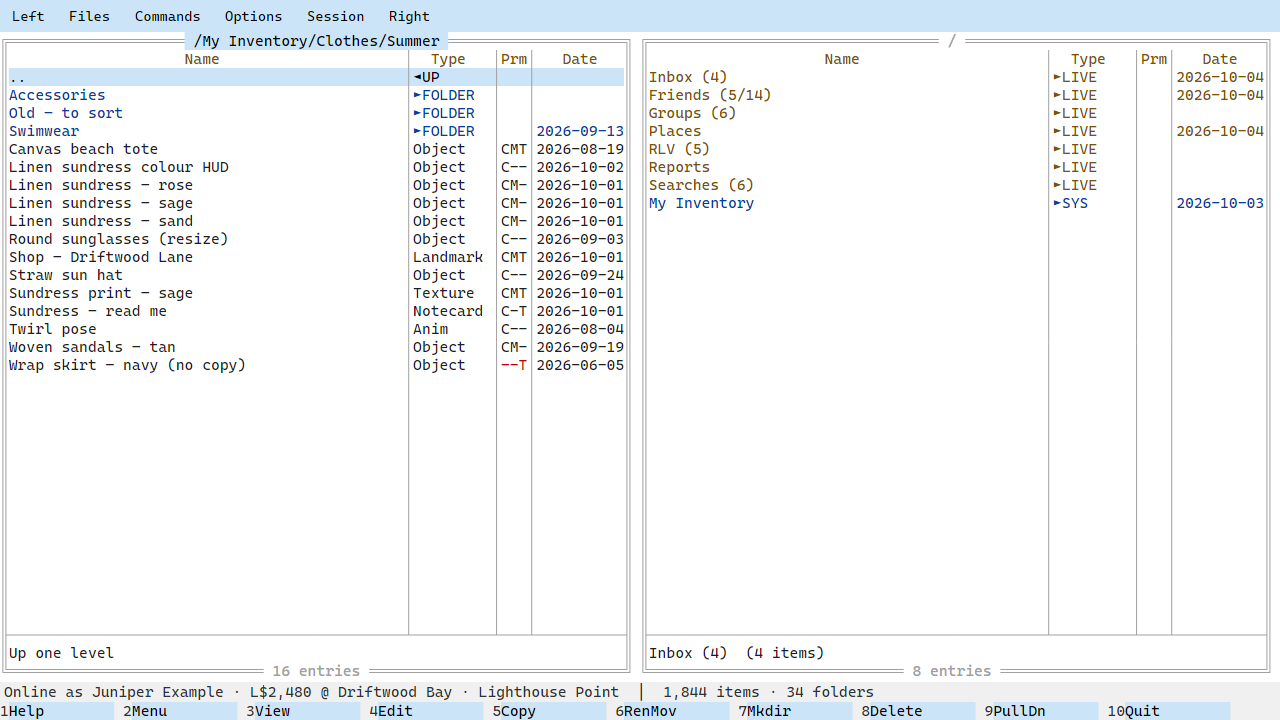
Task: Select the '..' up-one-level row
Action: (316, 77)
